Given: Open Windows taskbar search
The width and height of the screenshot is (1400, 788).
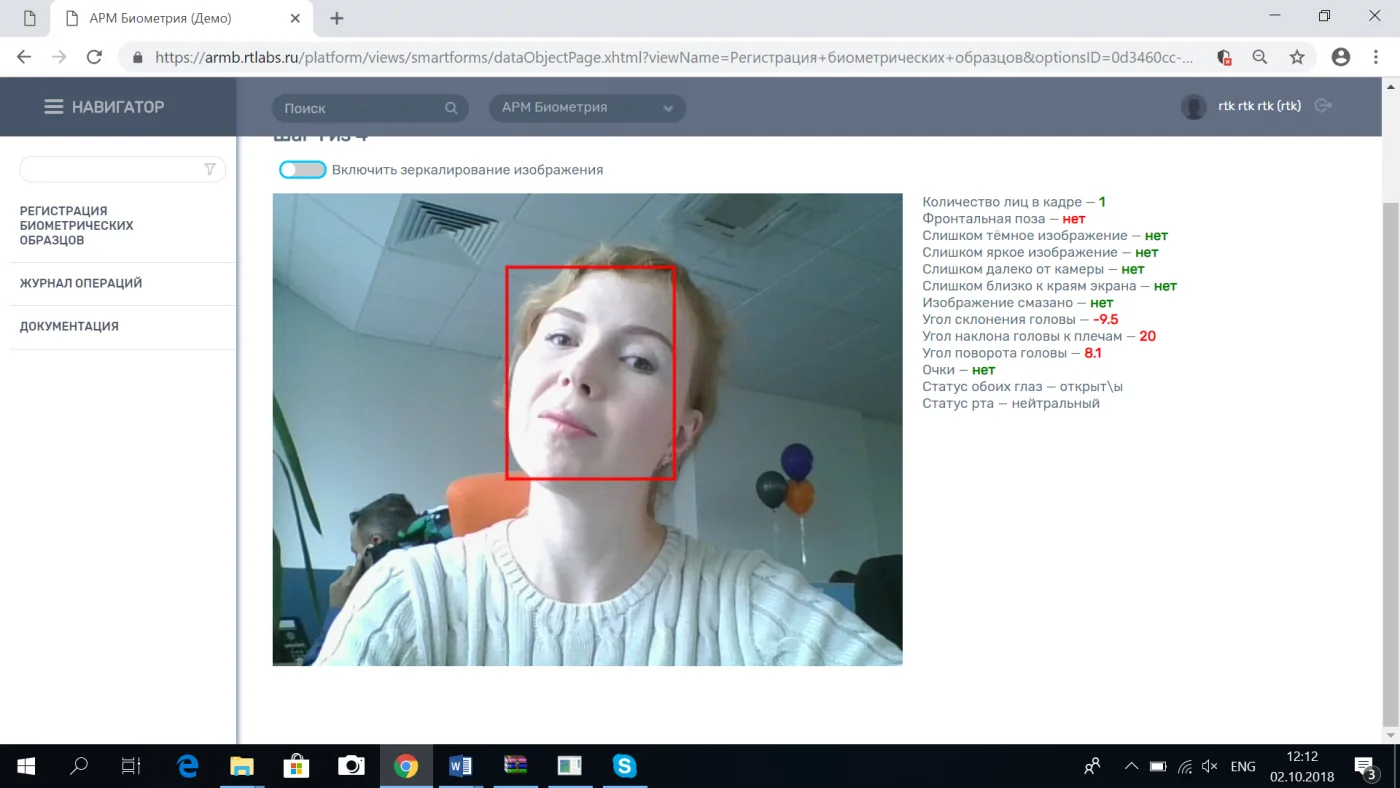Looking at the screenshot, I should coord(78,766).
